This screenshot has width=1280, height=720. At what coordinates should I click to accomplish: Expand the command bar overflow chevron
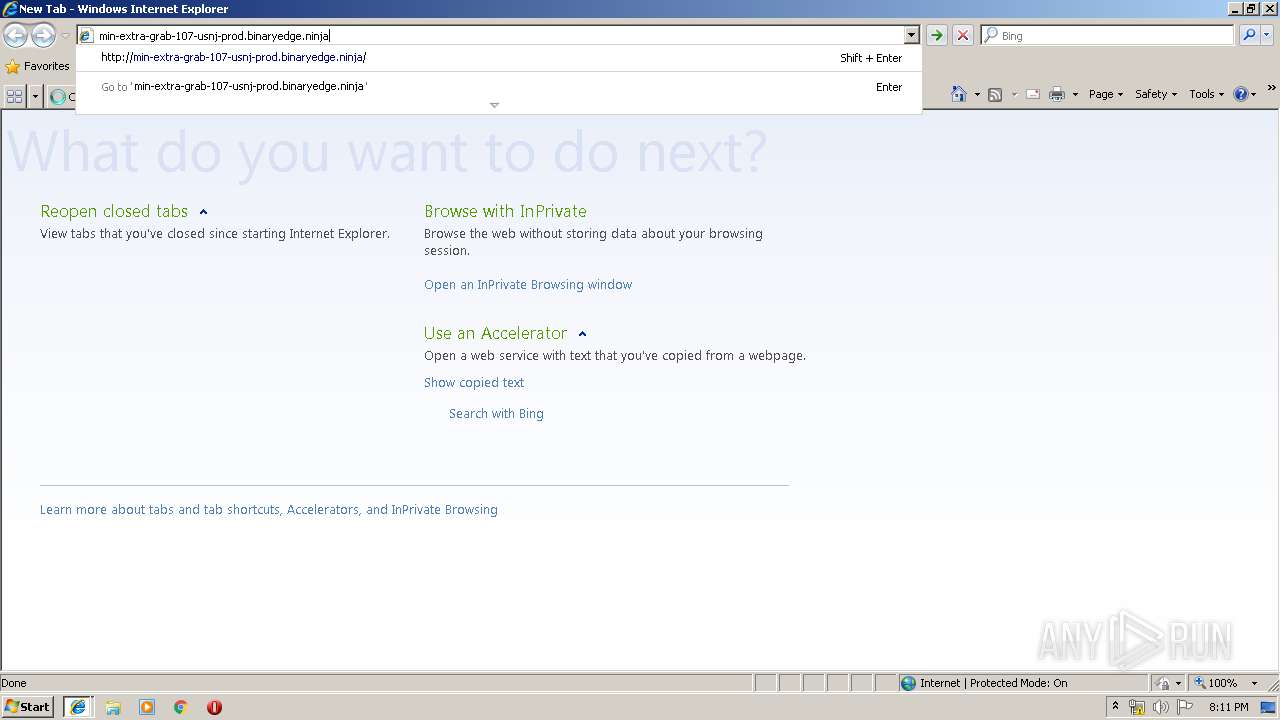coord(1272,88)
